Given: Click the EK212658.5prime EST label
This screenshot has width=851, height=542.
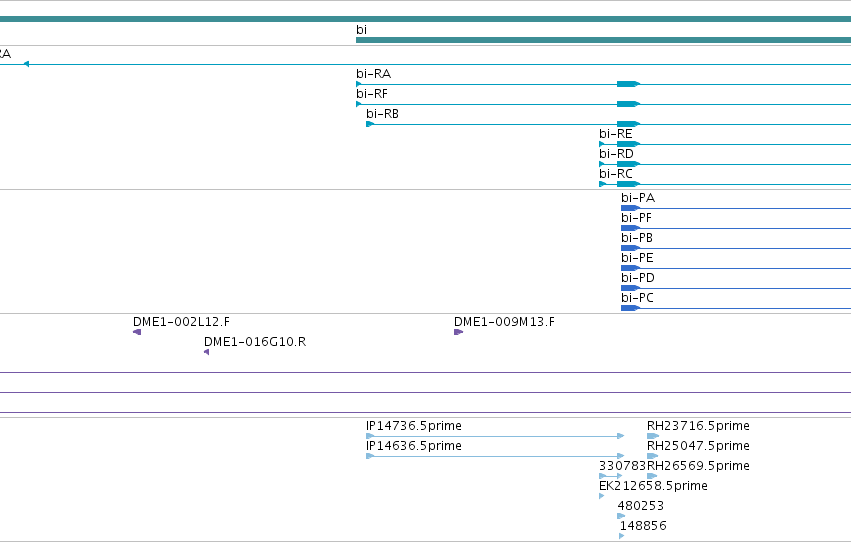Looking at the screenshot, I should [x=653, y=486].
